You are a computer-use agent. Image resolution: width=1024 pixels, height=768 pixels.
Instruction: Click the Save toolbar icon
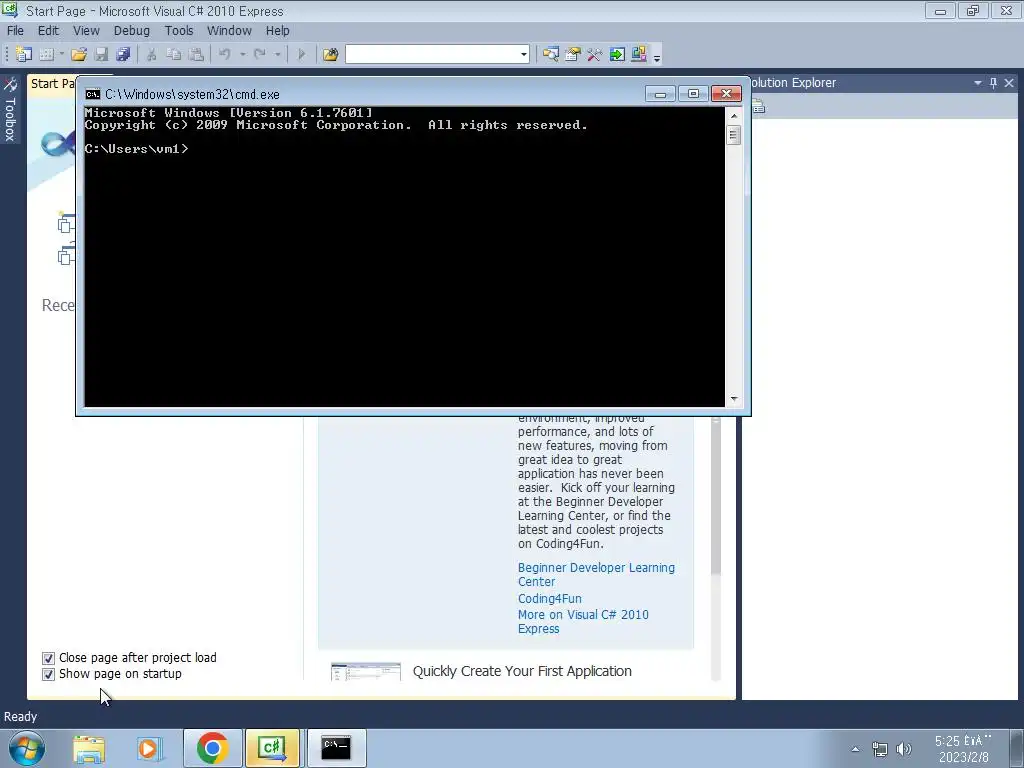pyautogui.click(x=101, y=54)
